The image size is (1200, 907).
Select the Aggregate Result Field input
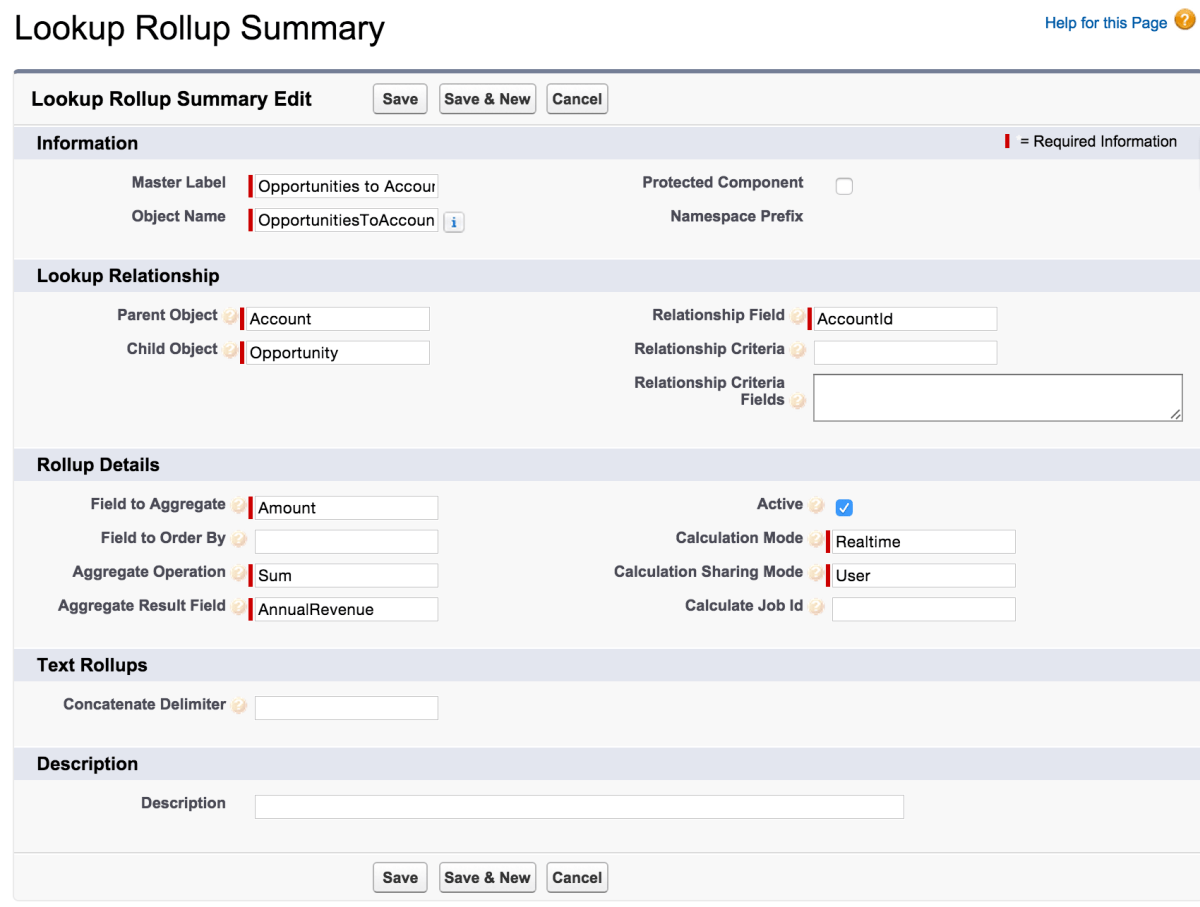(346, 609)
